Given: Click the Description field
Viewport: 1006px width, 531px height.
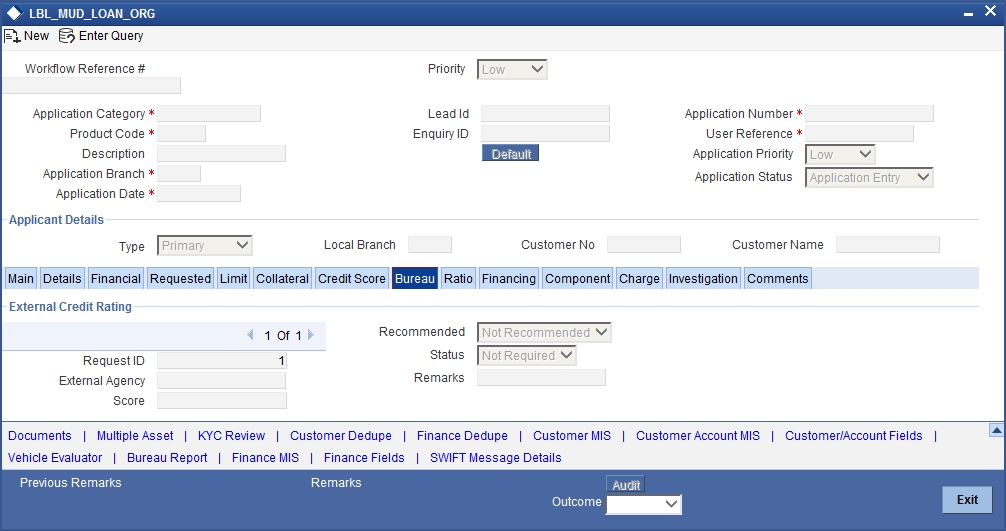Looking at the screenshot, I should point(221,153).
